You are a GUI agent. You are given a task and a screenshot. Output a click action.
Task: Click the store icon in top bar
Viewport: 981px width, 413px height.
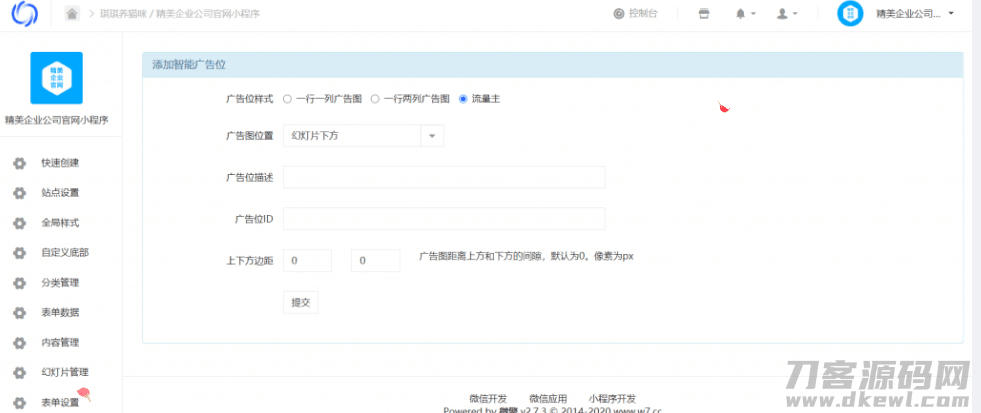(704, 14)
